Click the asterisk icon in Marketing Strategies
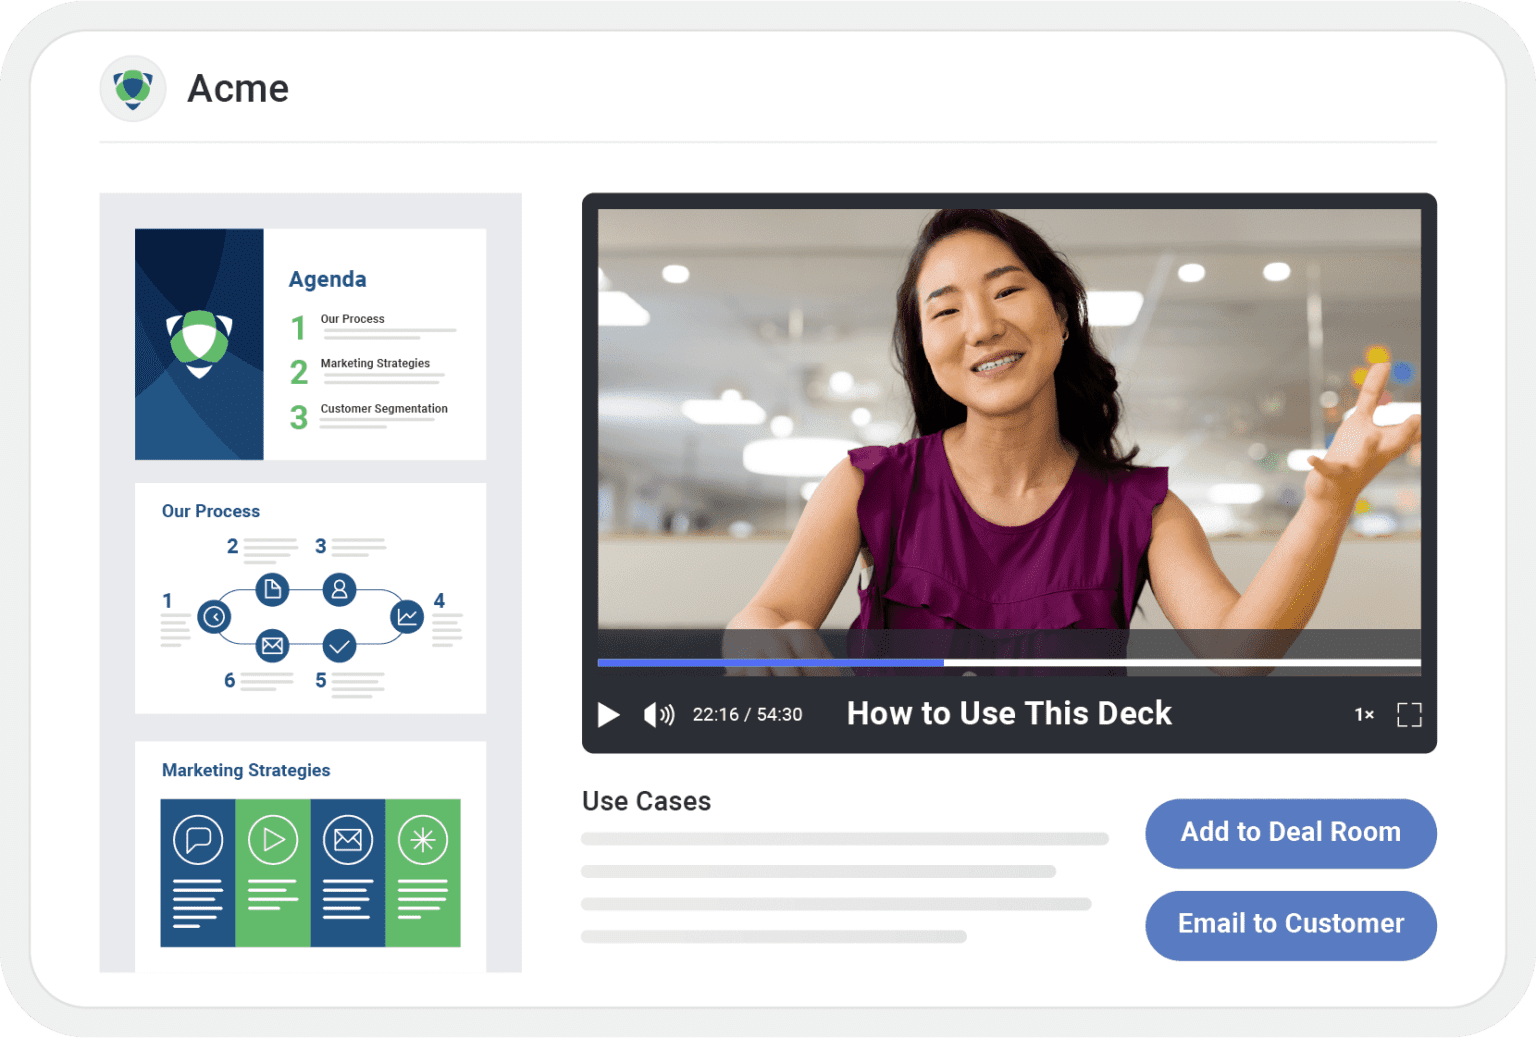 click(x=423, y=840)
